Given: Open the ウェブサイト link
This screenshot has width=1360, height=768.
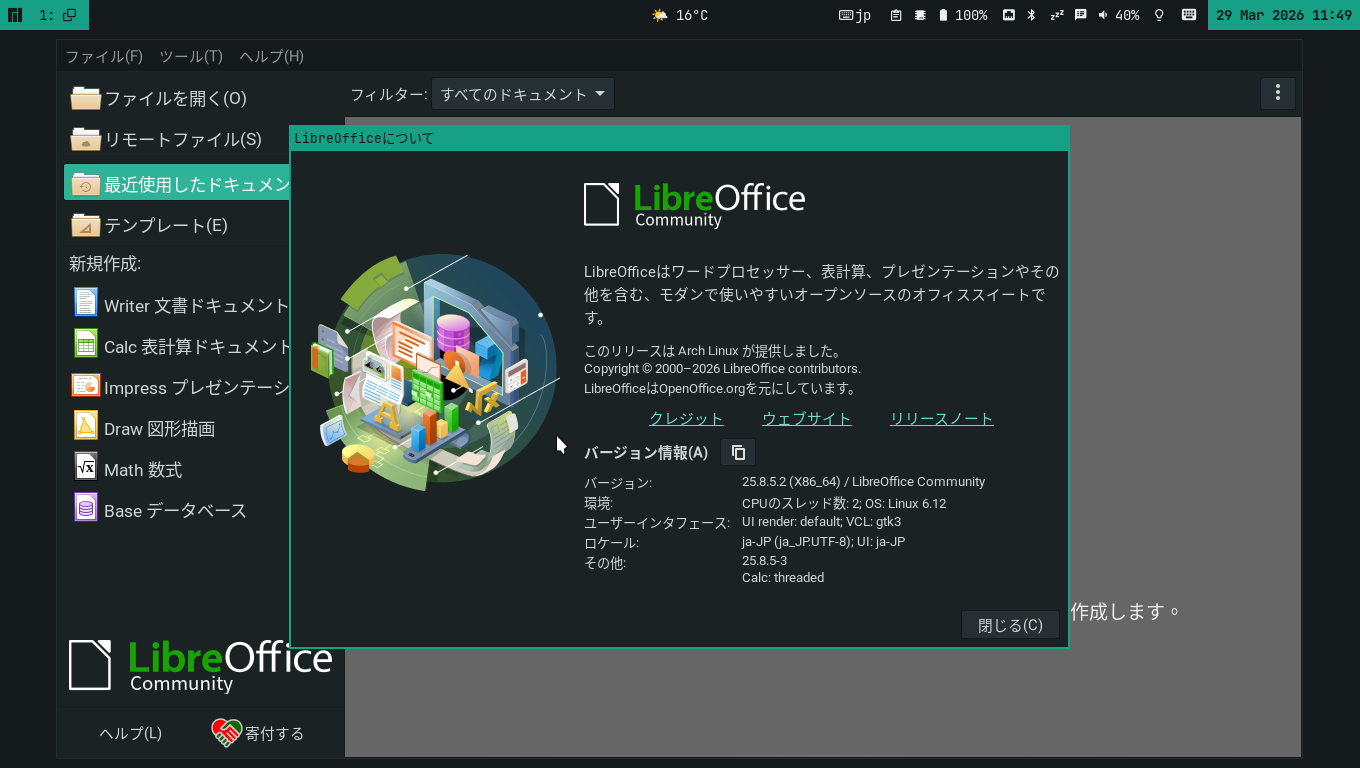Looking at the screenshot, I should (x=807, y=419).
